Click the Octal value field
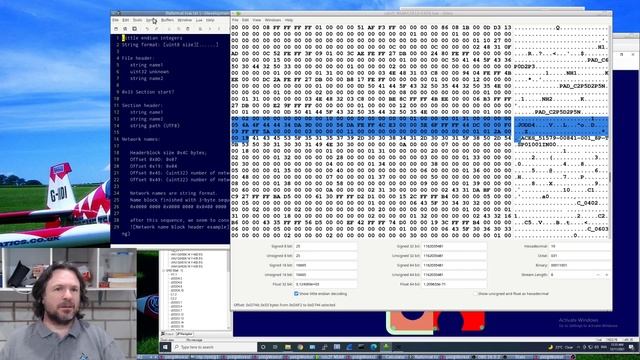 tap(580, 256)
